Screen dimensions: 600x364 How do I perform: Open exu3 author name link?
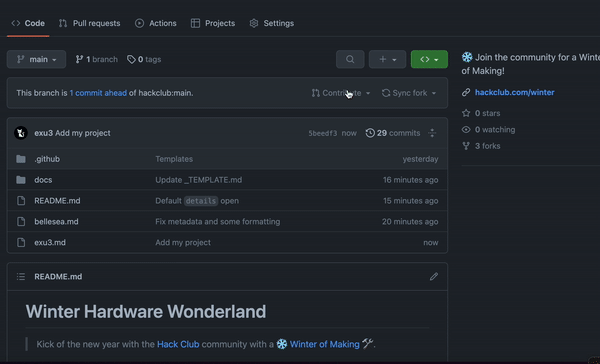click(44, 133)
